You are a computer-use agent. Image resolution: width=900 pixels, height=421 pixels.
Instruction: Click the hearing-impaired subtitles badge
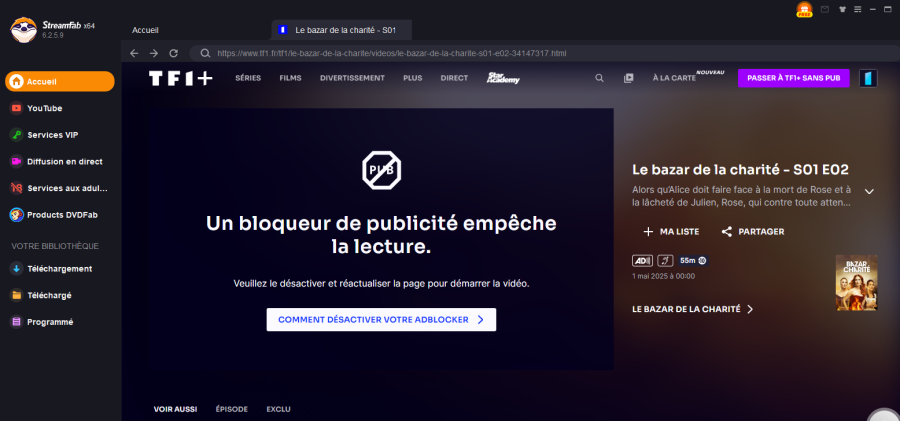665,261
